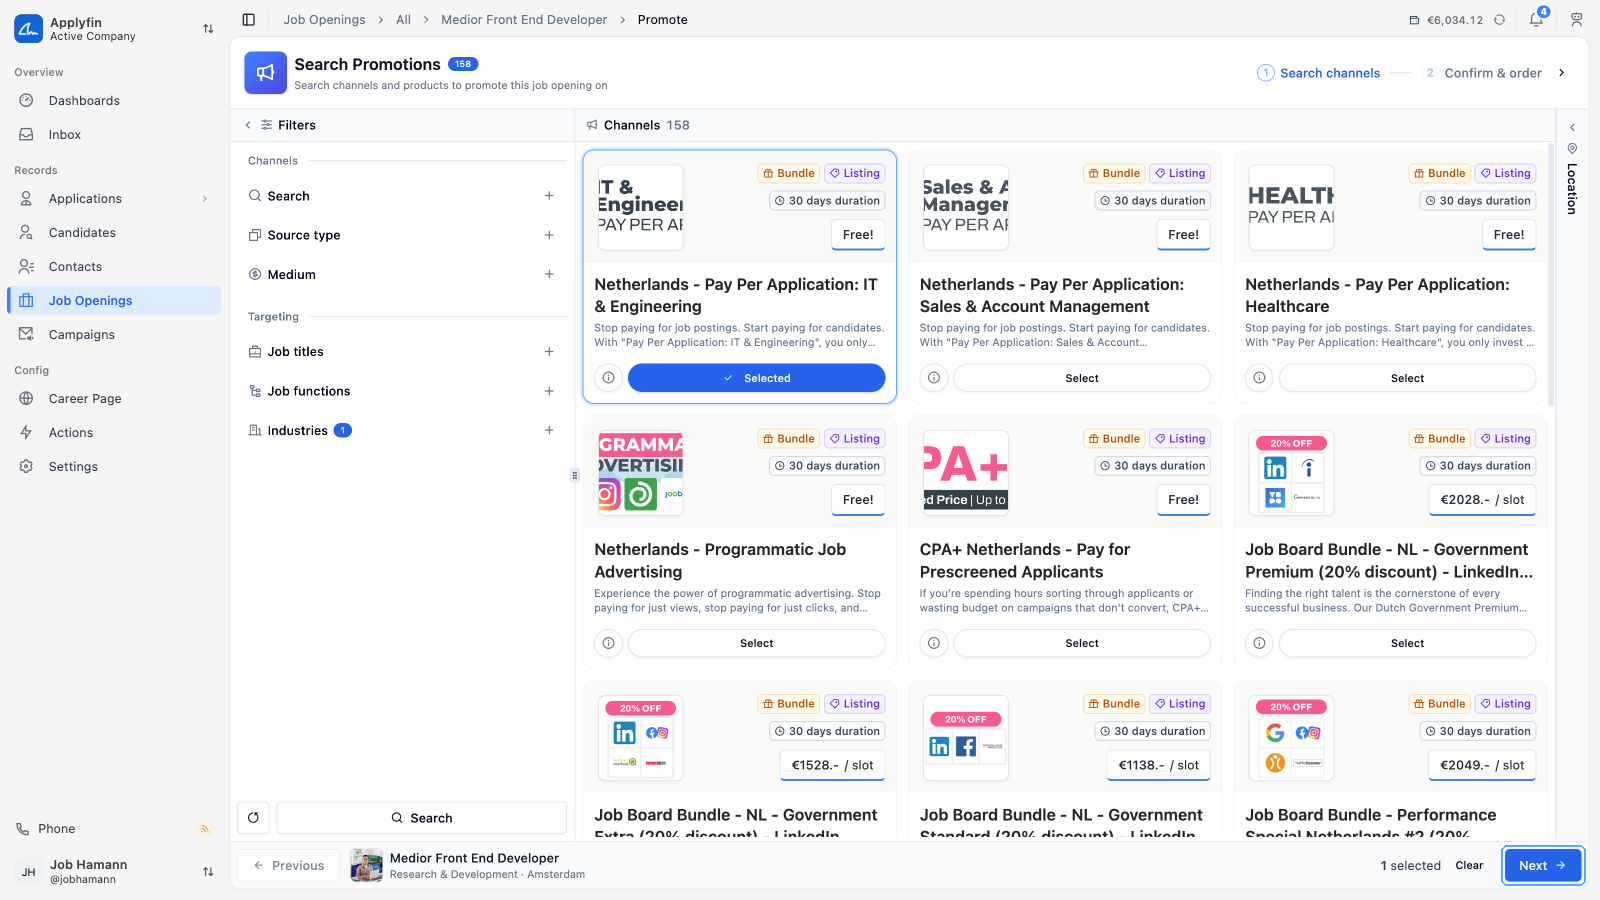Image resolution: width=1600 pixels, height=900 pixels.
Task: Open the location pin panel
Action: 1572,148
